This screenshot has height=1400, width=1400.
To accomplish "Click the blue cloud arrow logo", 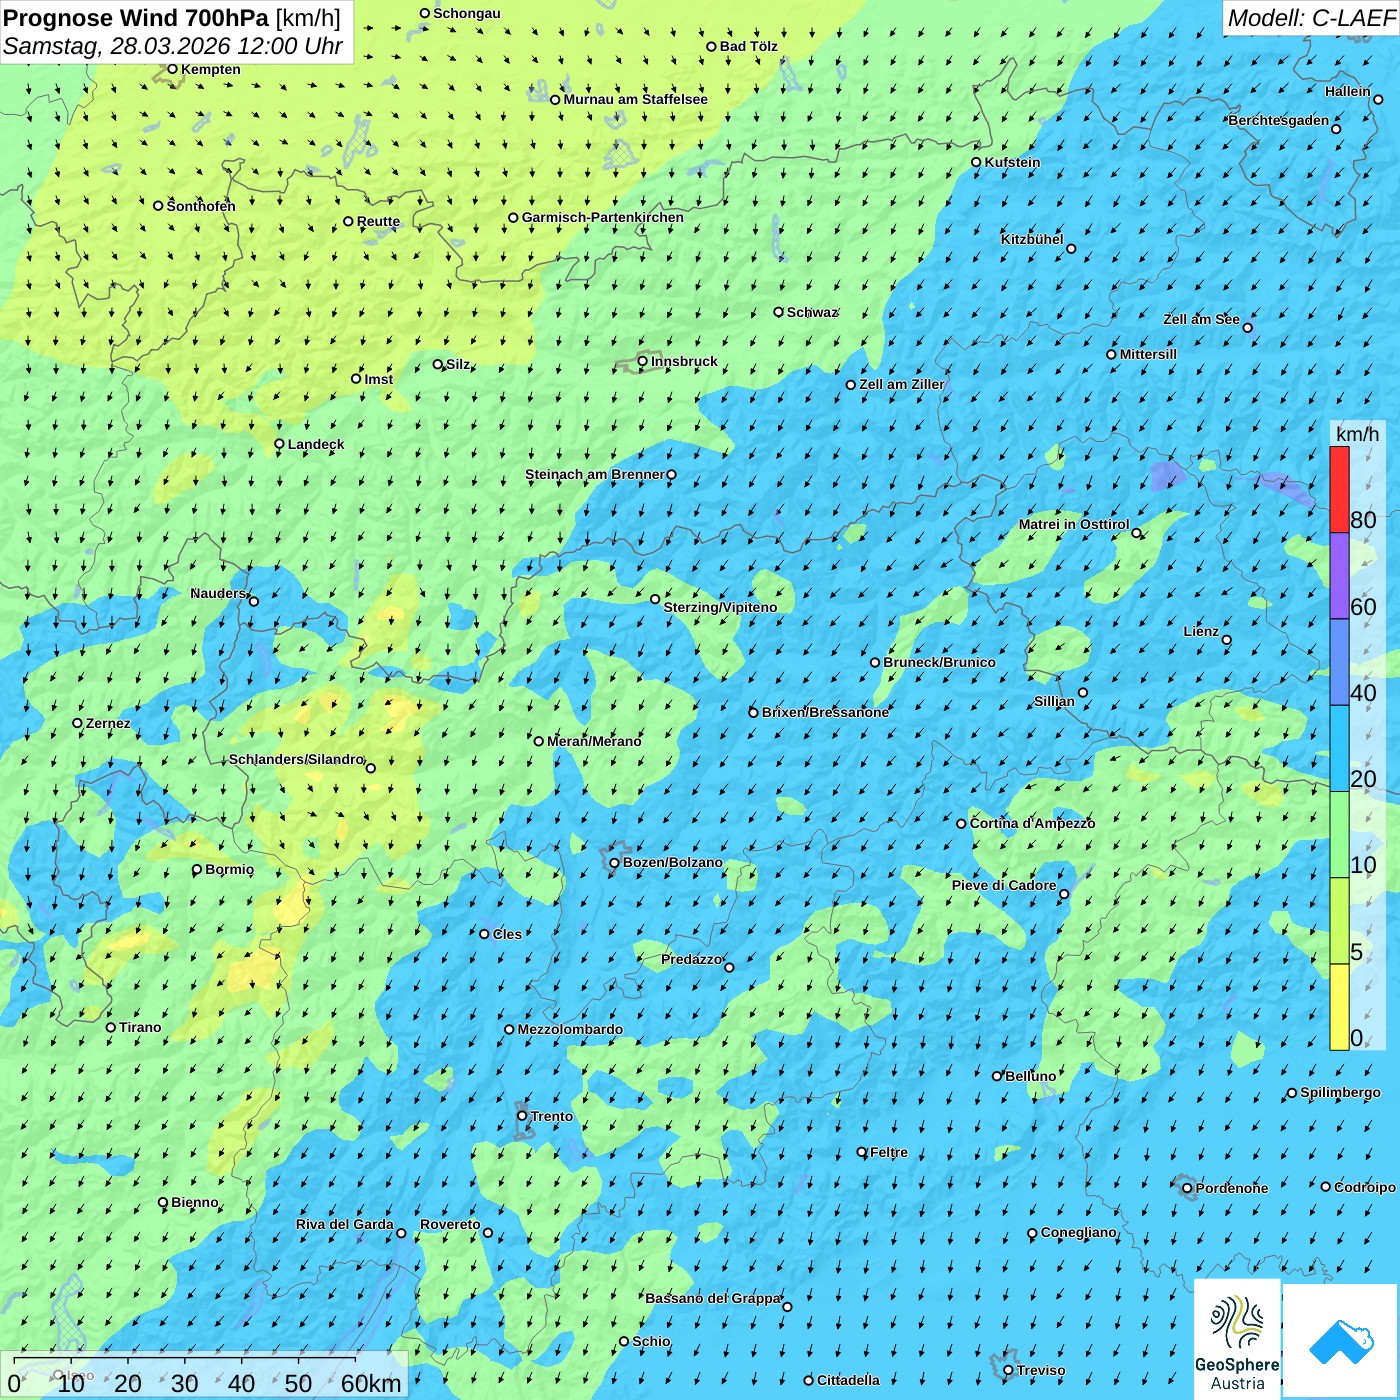I will (1341, 1340).
